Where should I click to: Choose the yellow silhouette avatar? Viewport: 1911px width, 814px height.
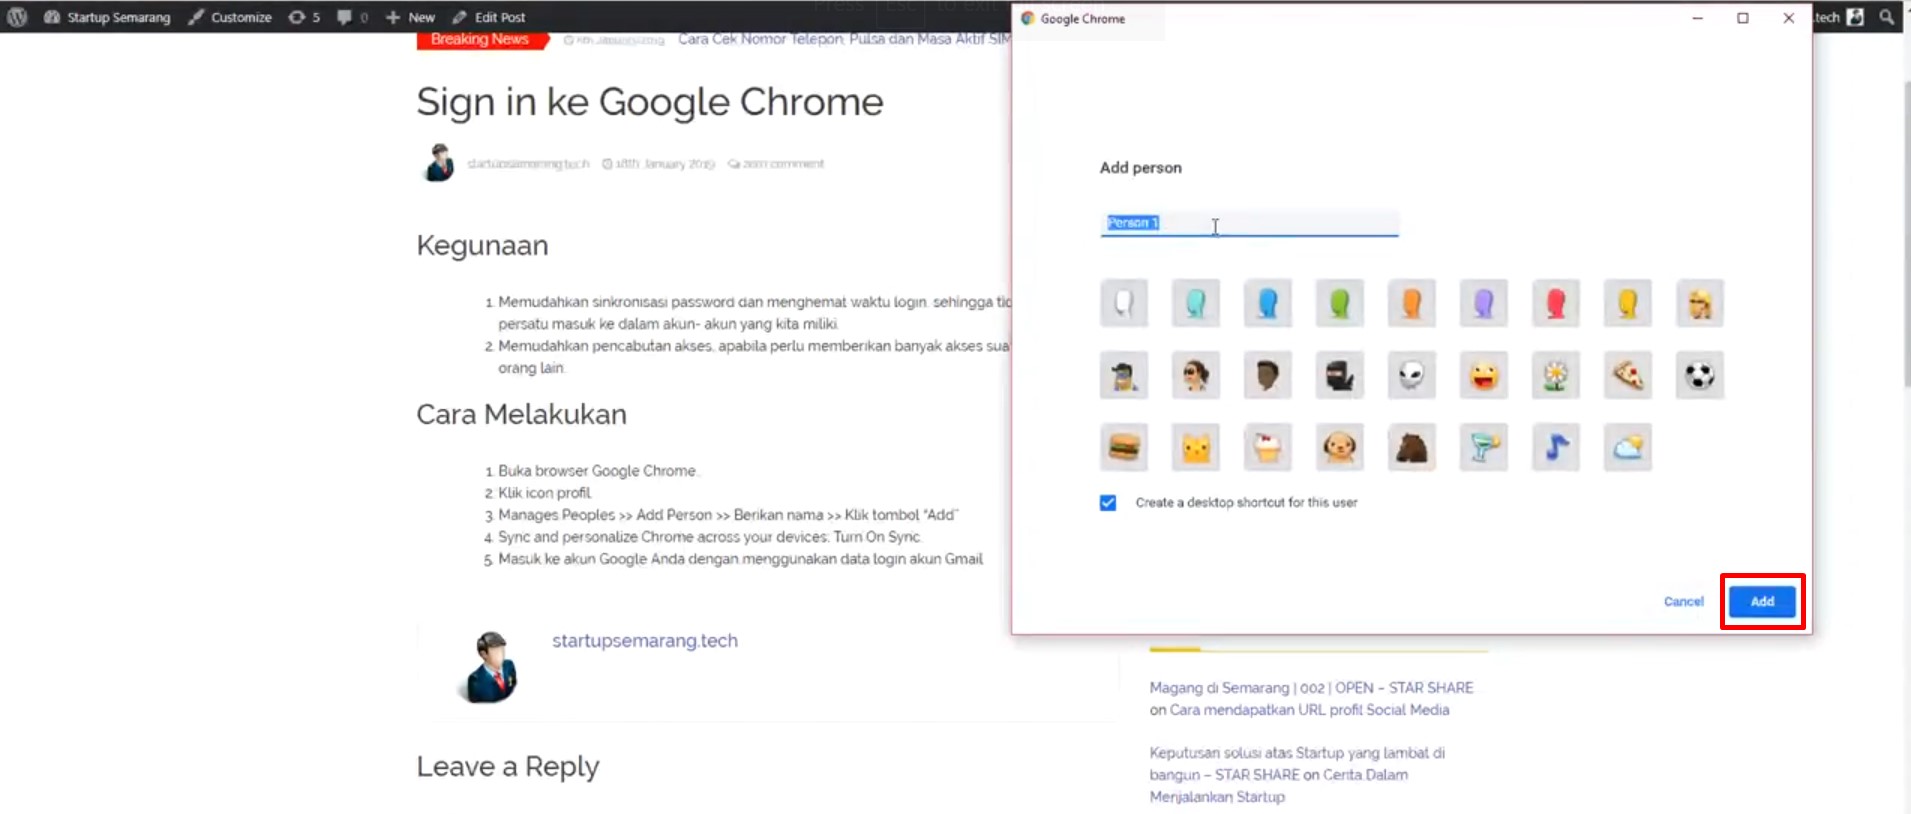1628,303
